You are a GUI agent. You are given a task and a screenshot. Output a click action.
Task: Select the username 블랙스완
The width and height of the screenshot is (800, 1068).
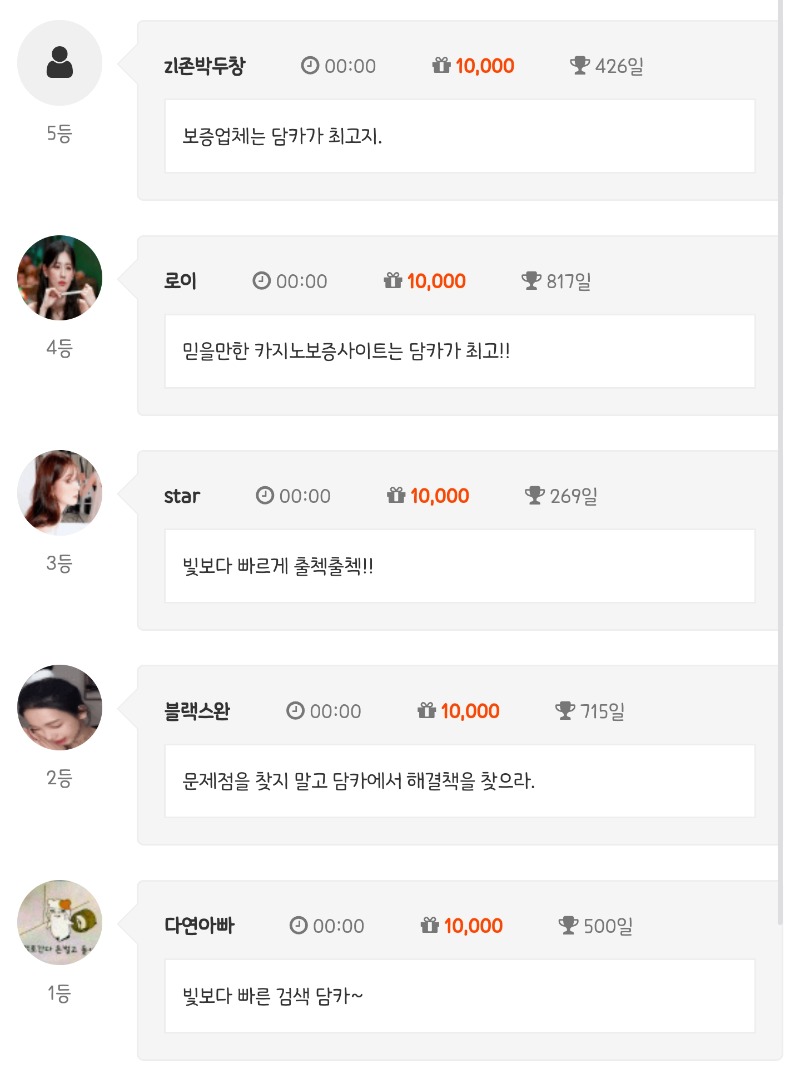click(x=197, y=711)
